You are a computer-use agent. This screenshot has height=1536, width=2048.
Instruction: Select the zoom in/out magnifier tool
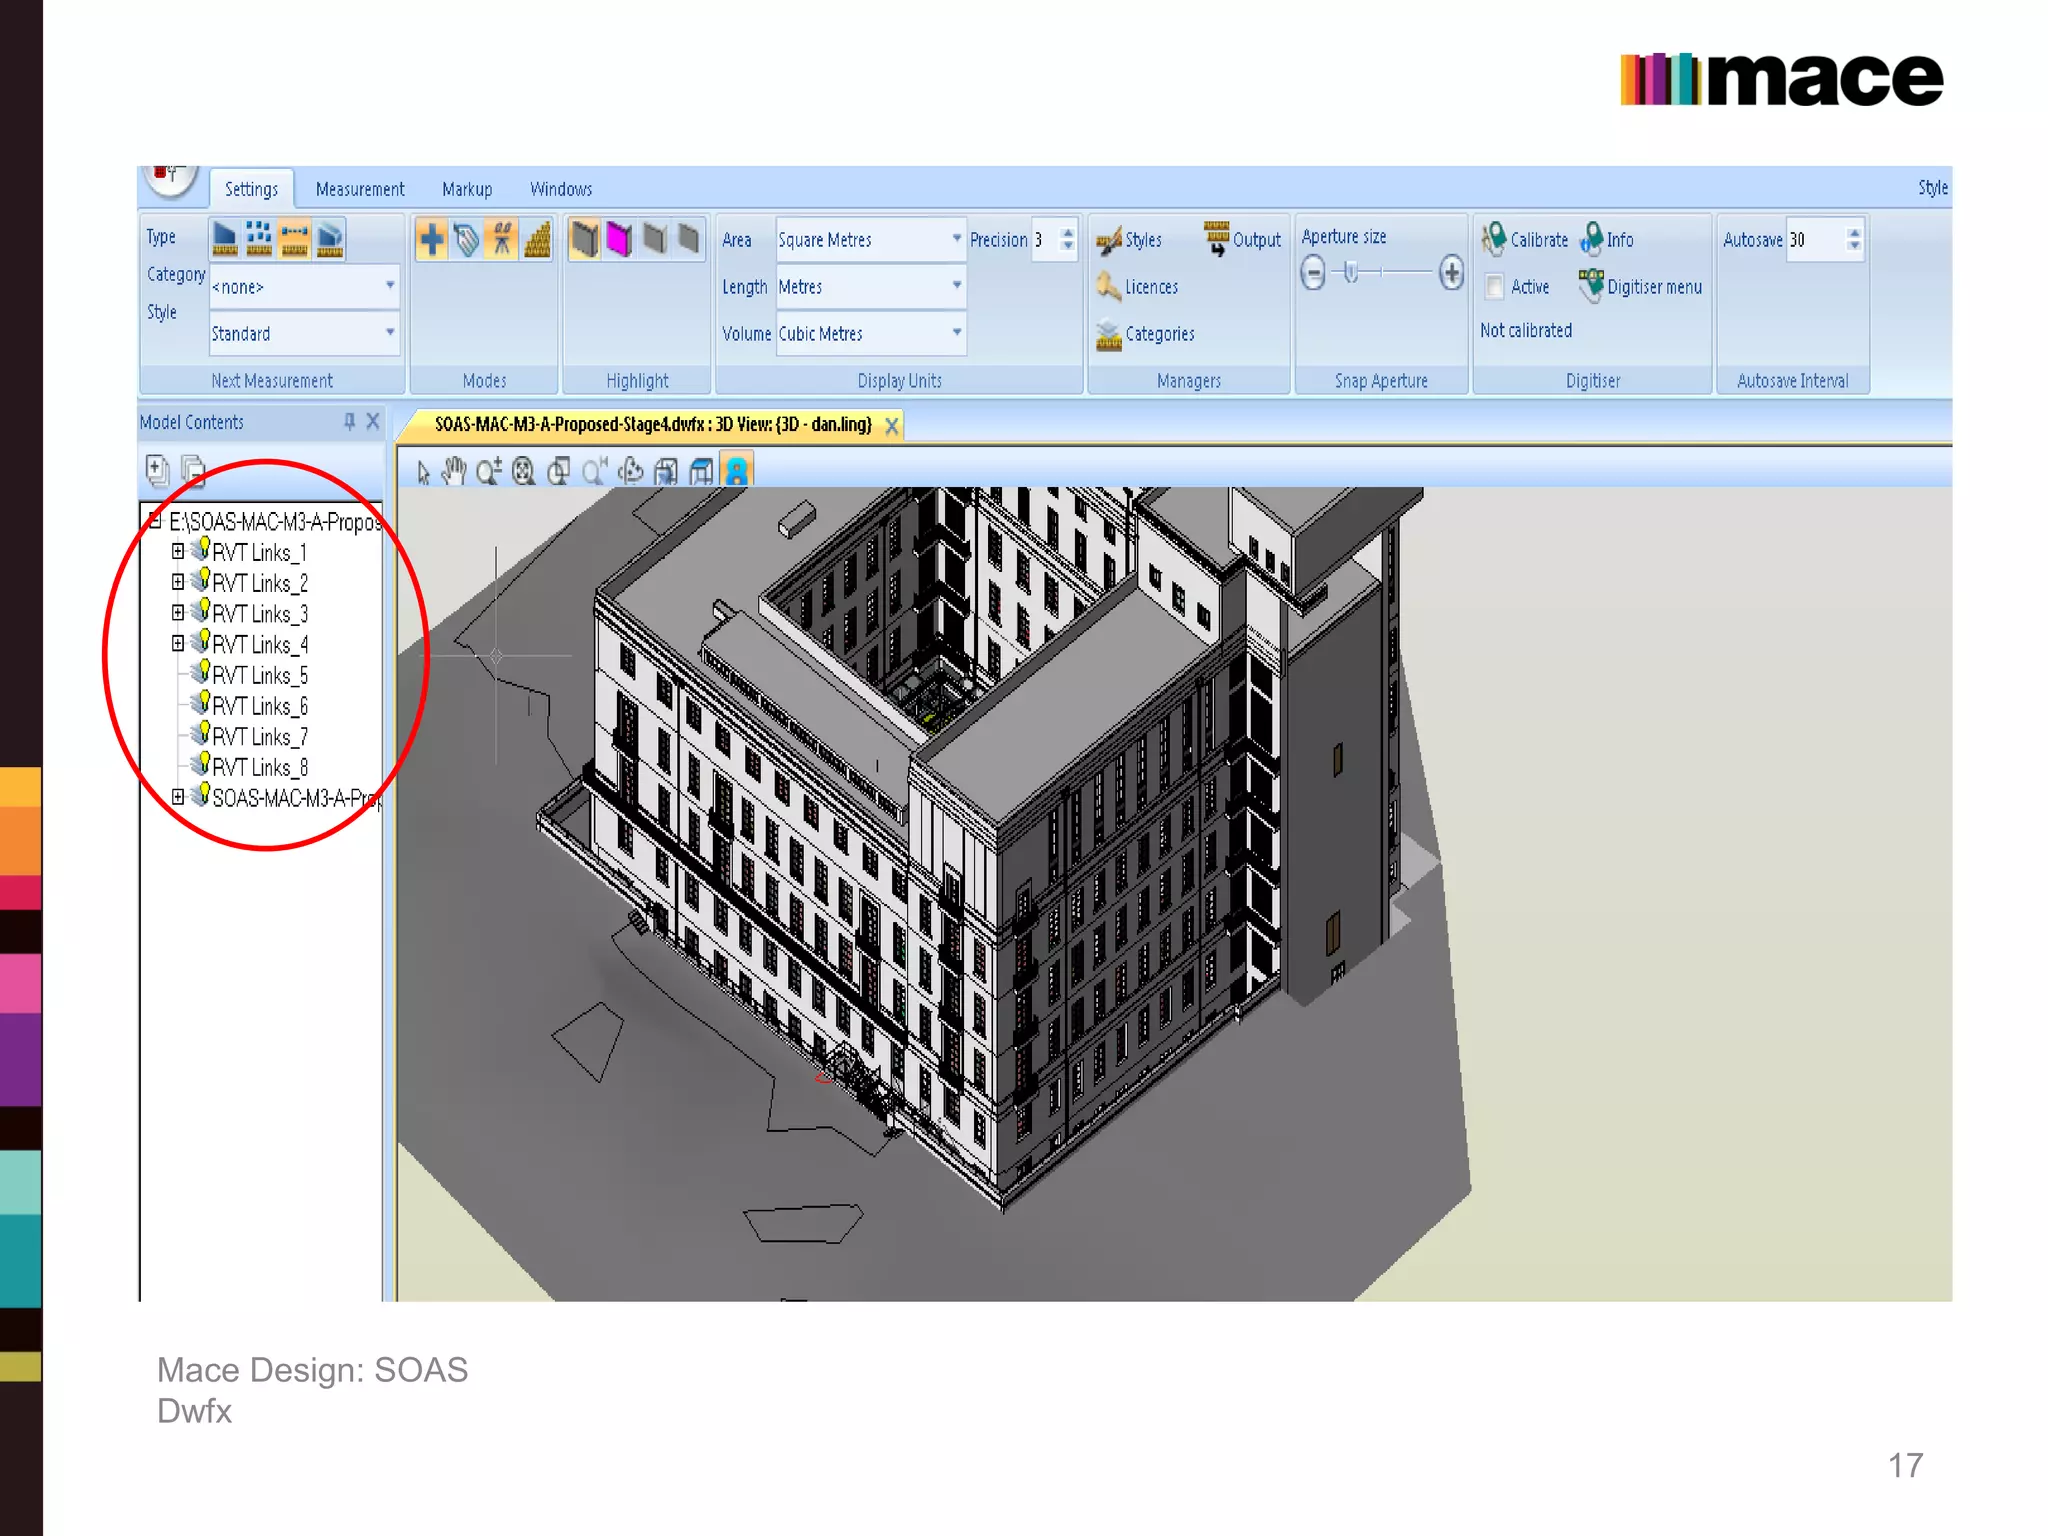point(489,471)
